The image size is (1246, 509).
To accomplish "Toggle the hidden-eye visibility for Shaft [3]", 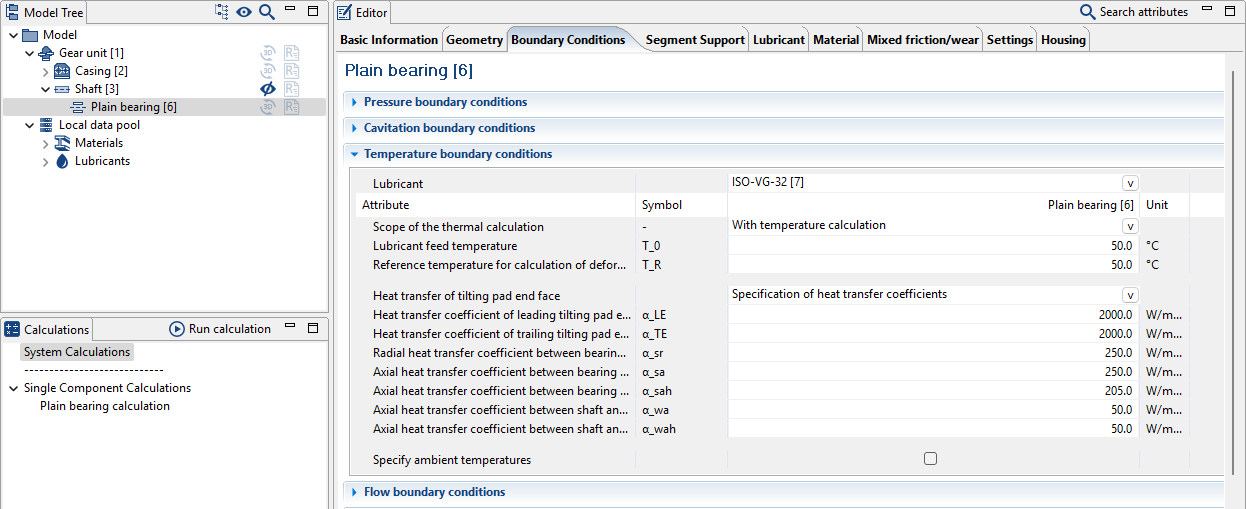I will (268, 89).
